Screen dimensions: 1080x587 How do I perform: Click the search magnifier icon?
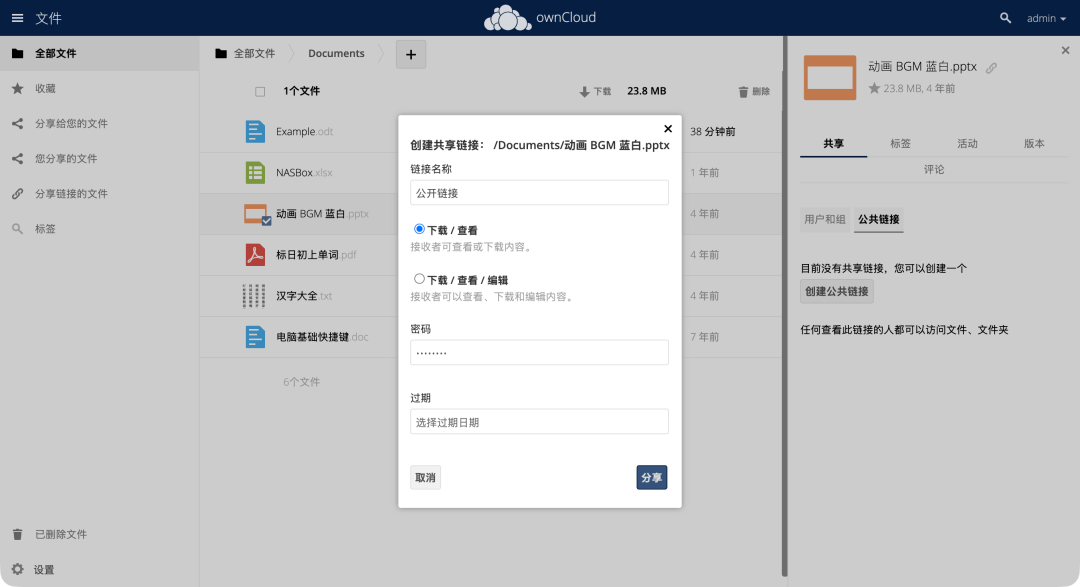click(1005, 18)
